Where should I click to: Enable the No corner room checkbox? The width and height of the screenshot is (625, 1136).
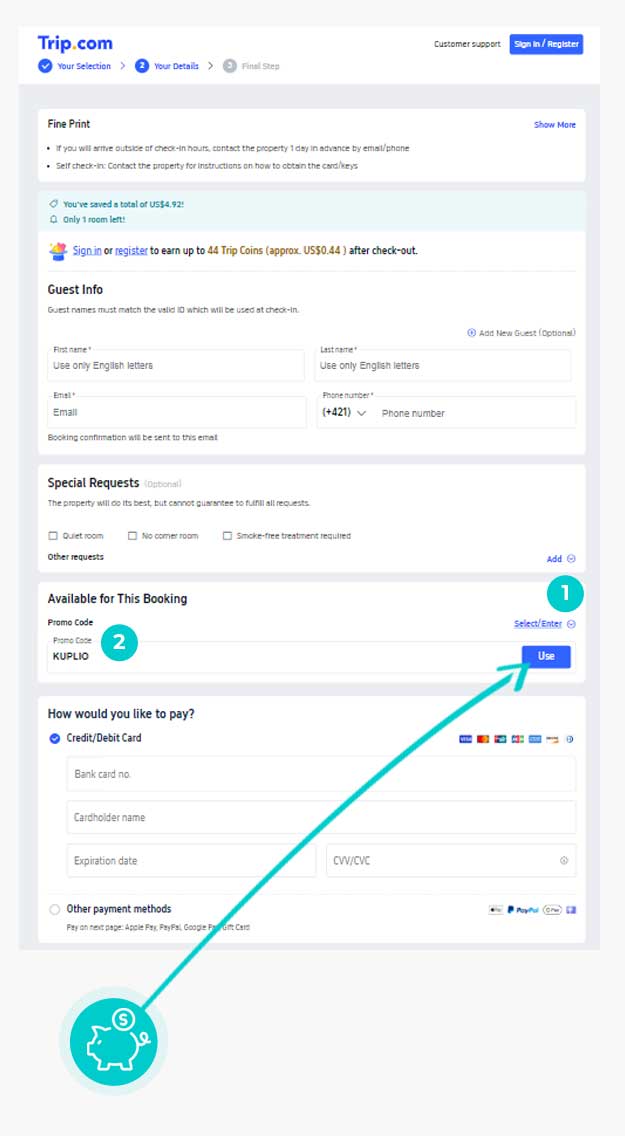pos(133,536)
